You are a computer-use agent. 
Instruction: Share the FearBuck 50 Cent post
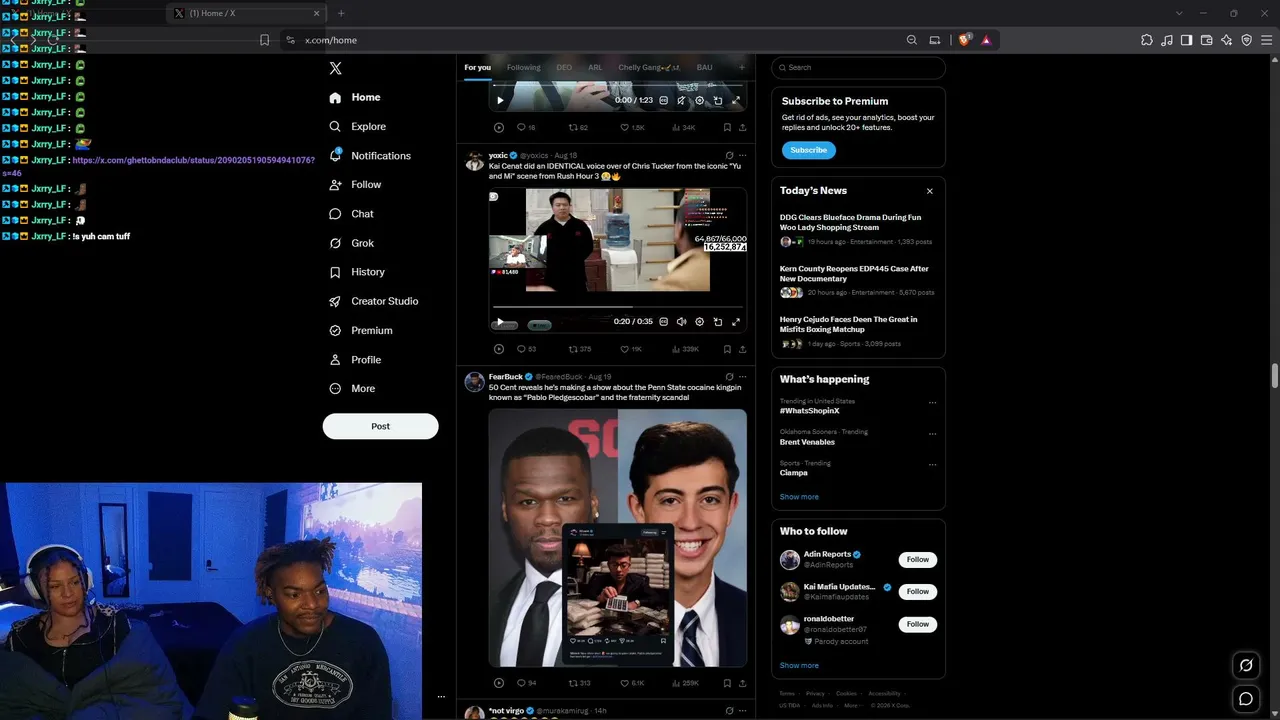coord(742,683)
